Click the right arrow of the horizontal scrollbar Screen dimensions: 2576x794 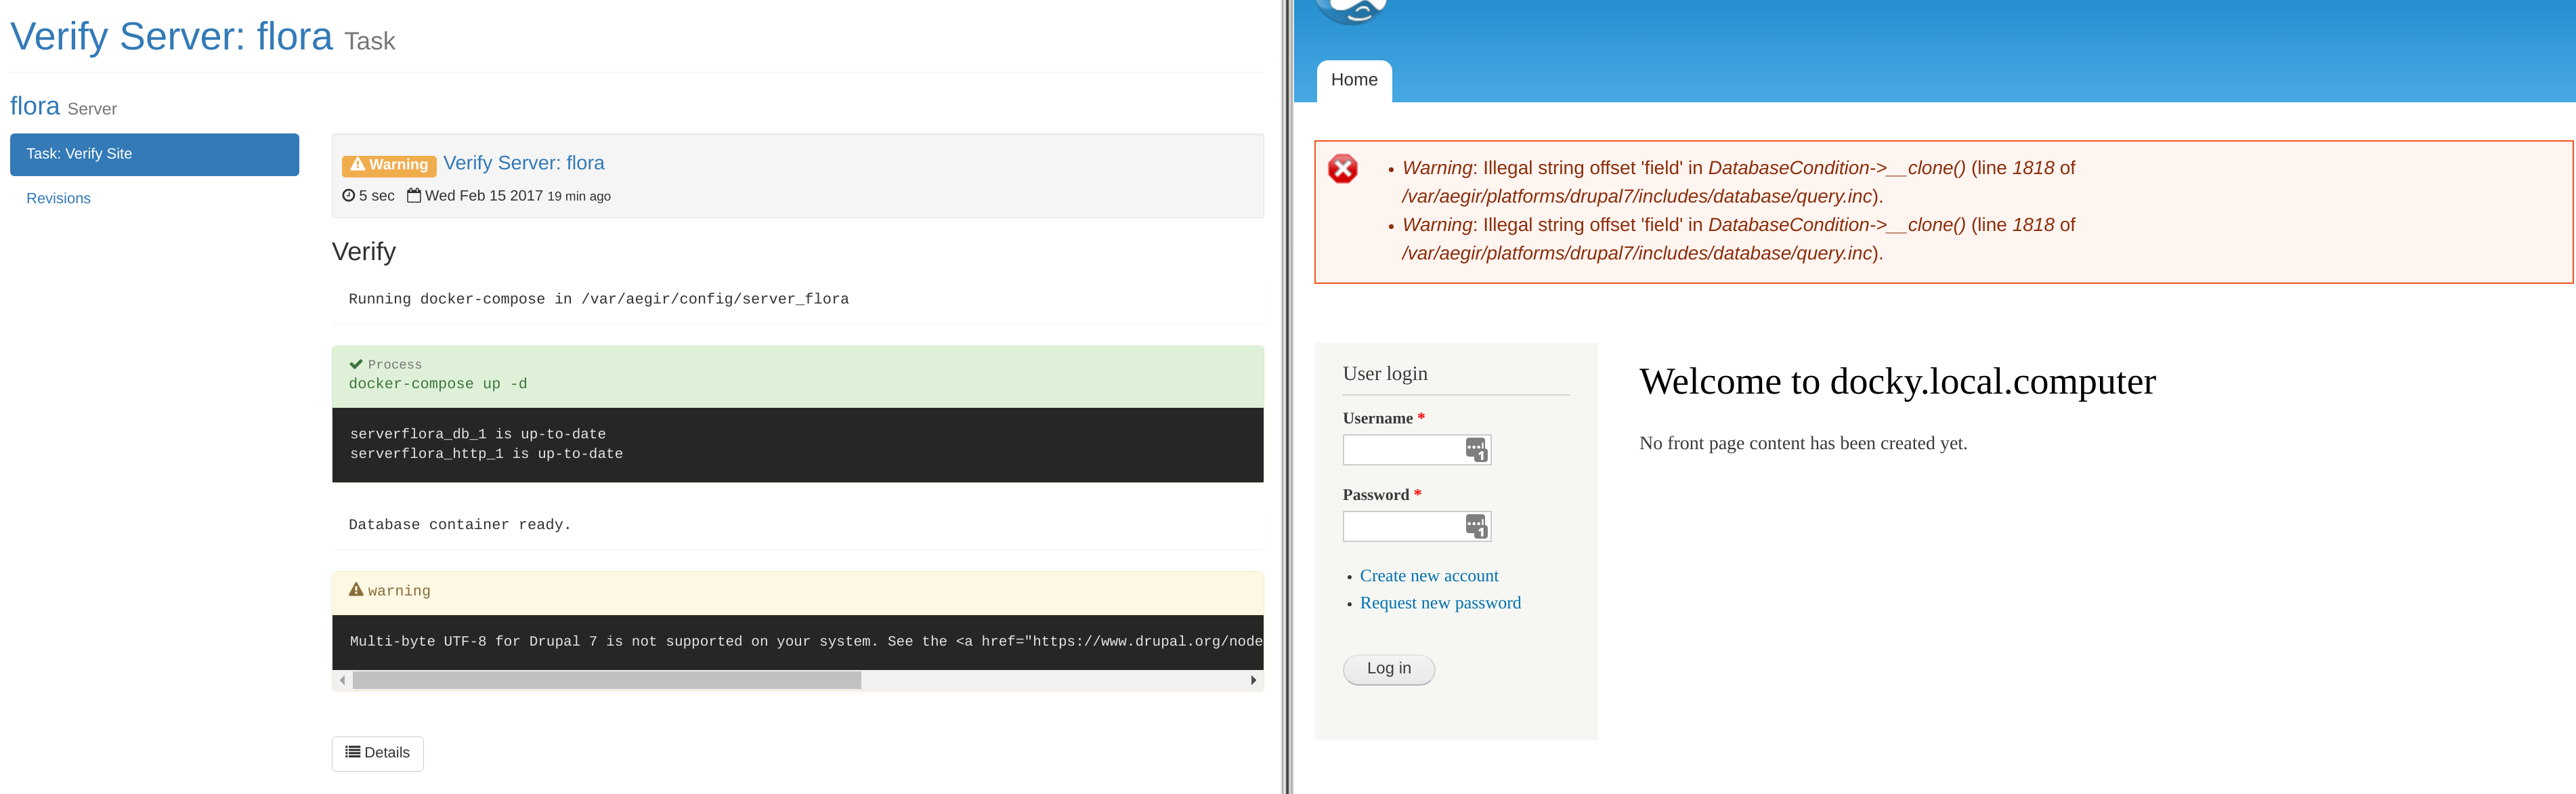click(x=1253, y=680)
